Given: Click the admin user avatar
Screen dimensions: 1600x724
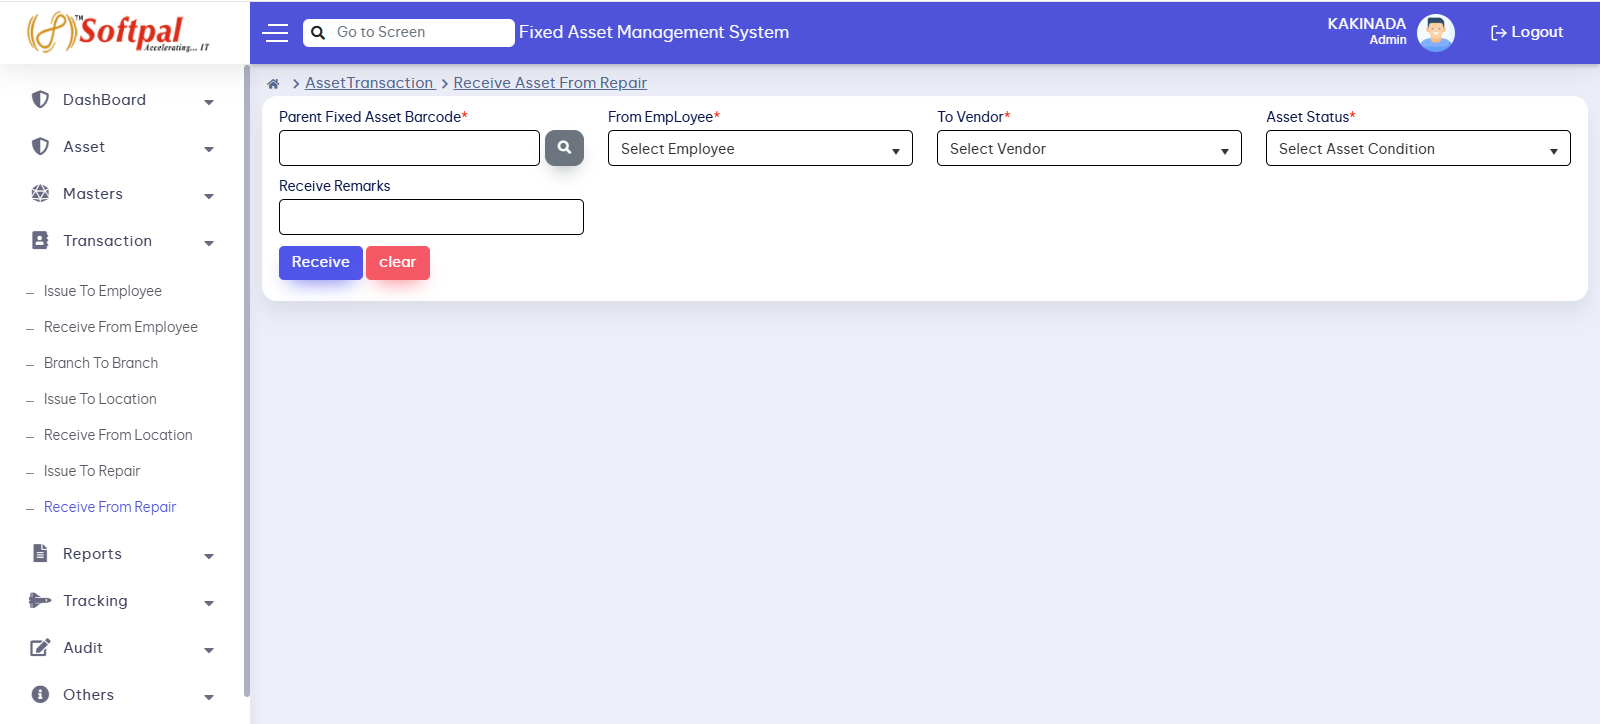Looking at the screenshot, I should (1435, 33).
